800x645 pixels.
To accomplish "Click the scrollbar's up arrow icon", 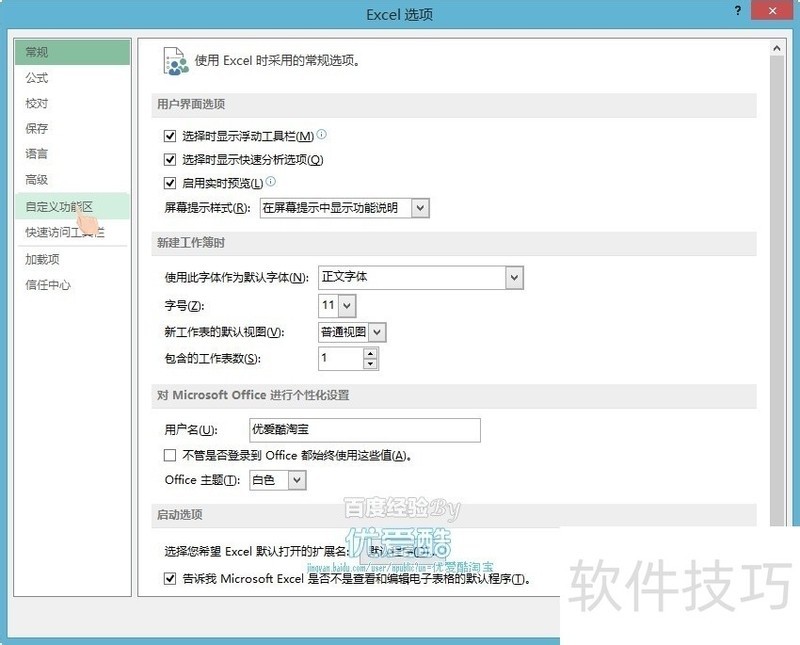I will (x=777, y=46).
